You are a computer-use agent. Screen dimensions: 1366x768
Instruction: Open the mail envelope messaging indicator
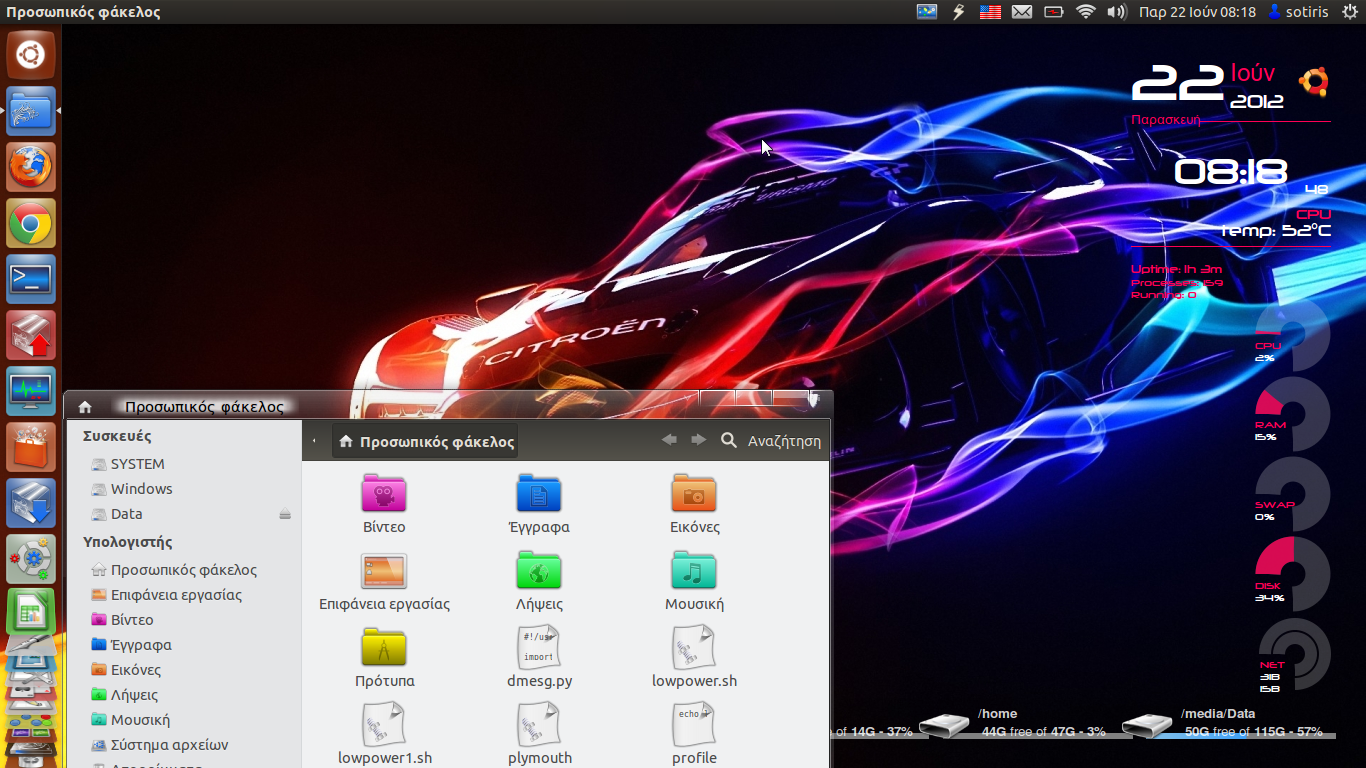1021,12
